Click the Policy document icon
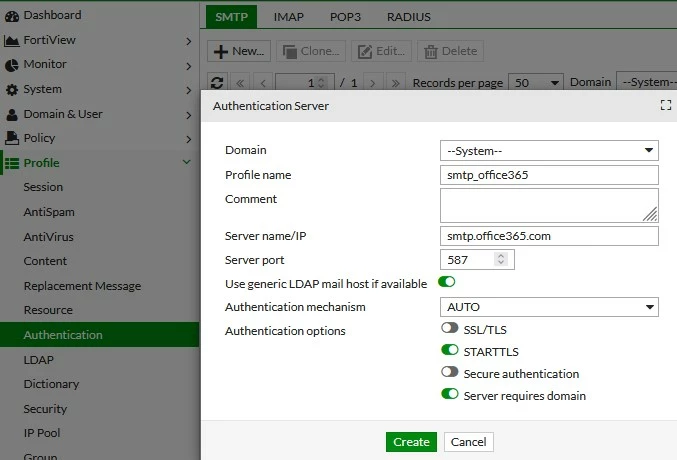The image size is (677, 460). 12,138
